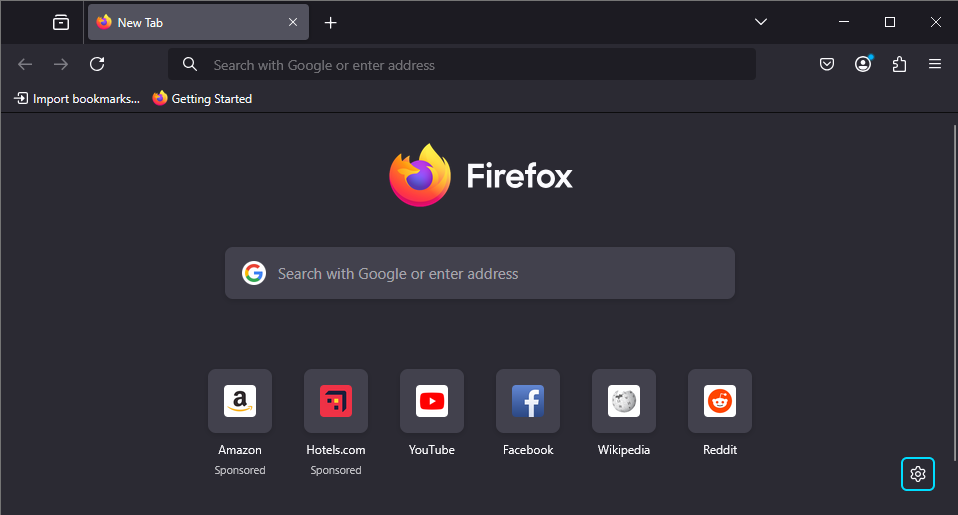Click the Sponsored label under Amazon

pos(240,470)
